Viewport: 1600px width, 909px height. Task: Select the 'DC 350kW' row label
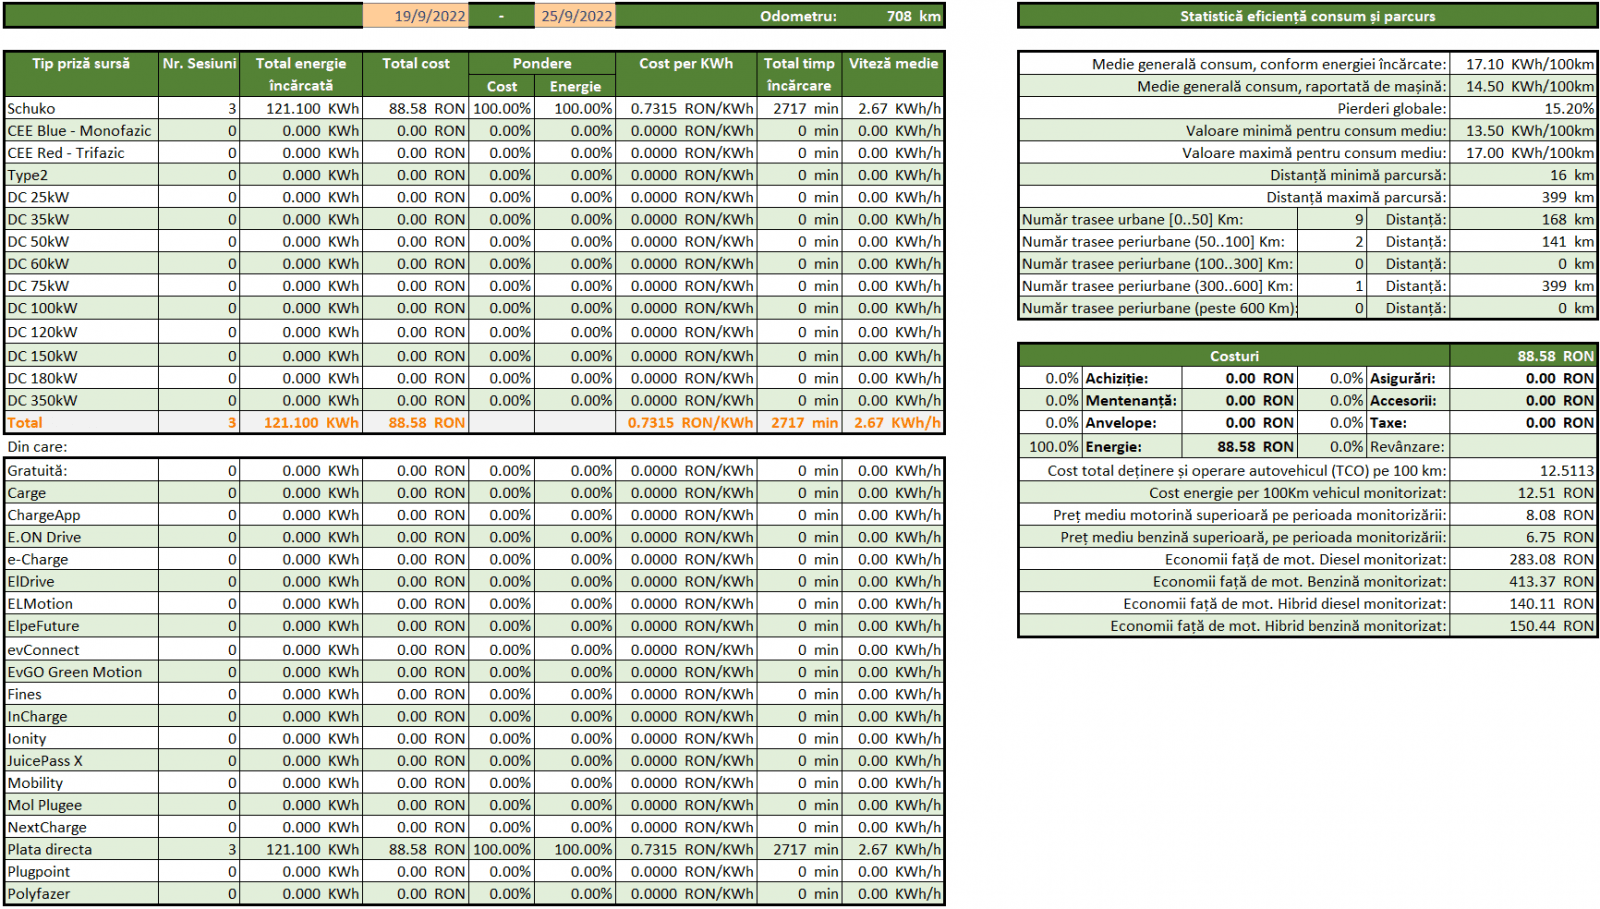[81, 400]
